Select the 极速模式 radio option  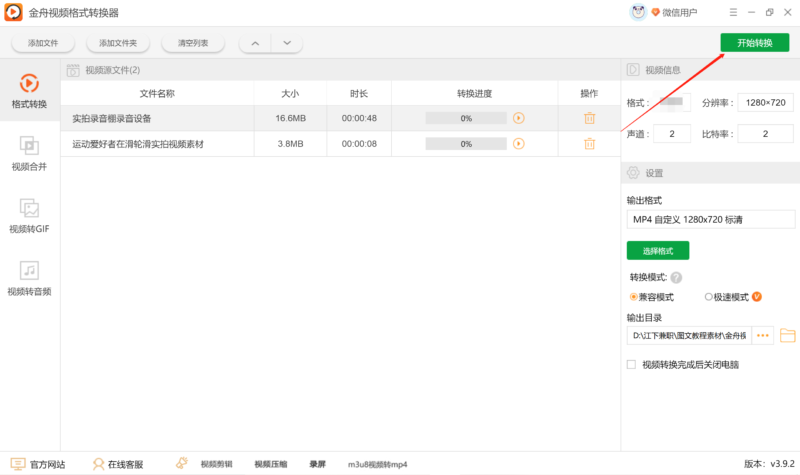tap(709, 297)
